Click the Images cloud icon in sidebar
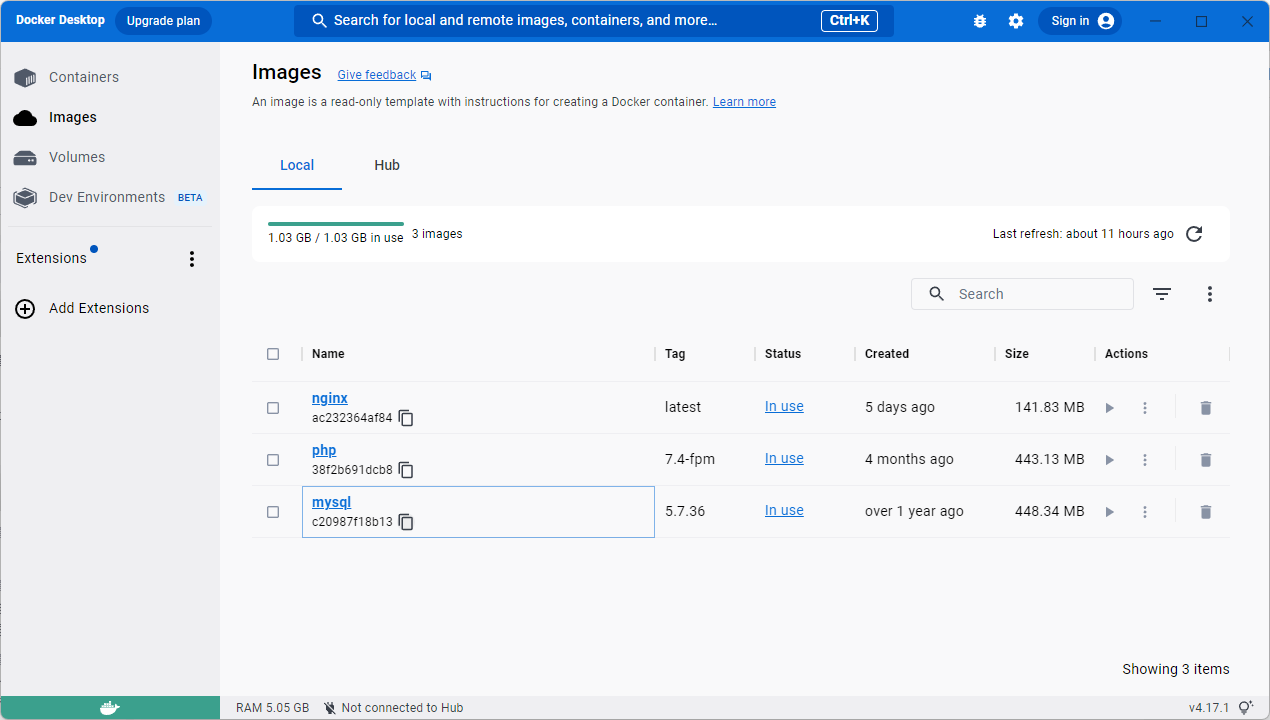 coord(25,117)
